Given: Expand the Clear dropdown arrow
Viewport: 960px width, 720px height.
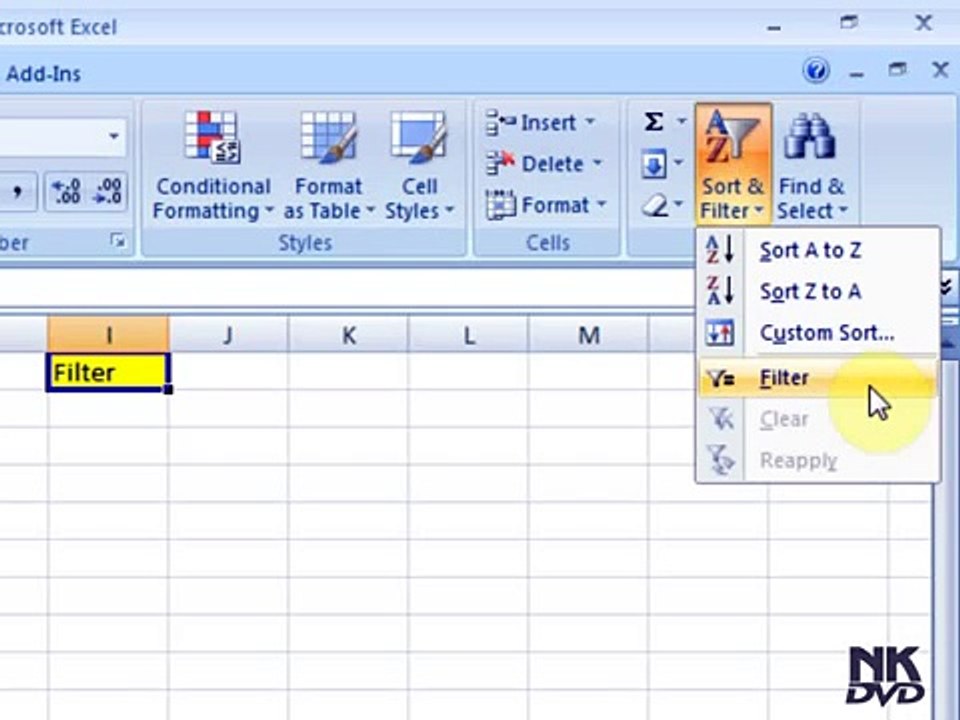Looking at the screenshot, I should tap(678, 204).
